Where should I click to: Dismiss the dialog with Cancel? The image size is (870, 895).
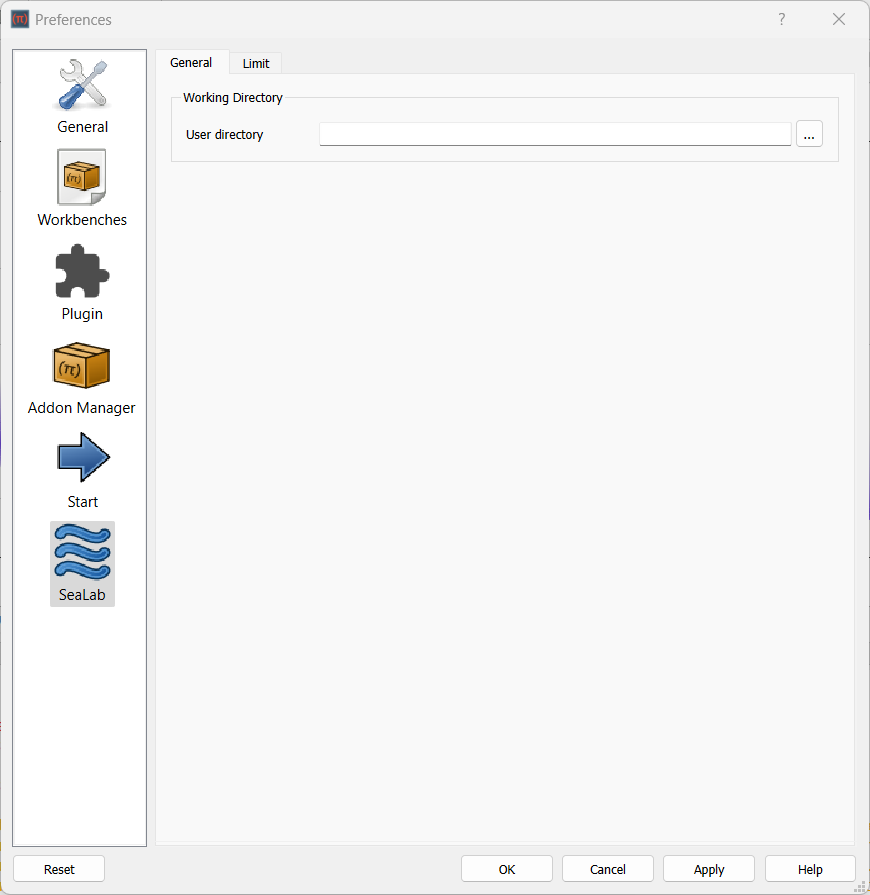point(607,868)
